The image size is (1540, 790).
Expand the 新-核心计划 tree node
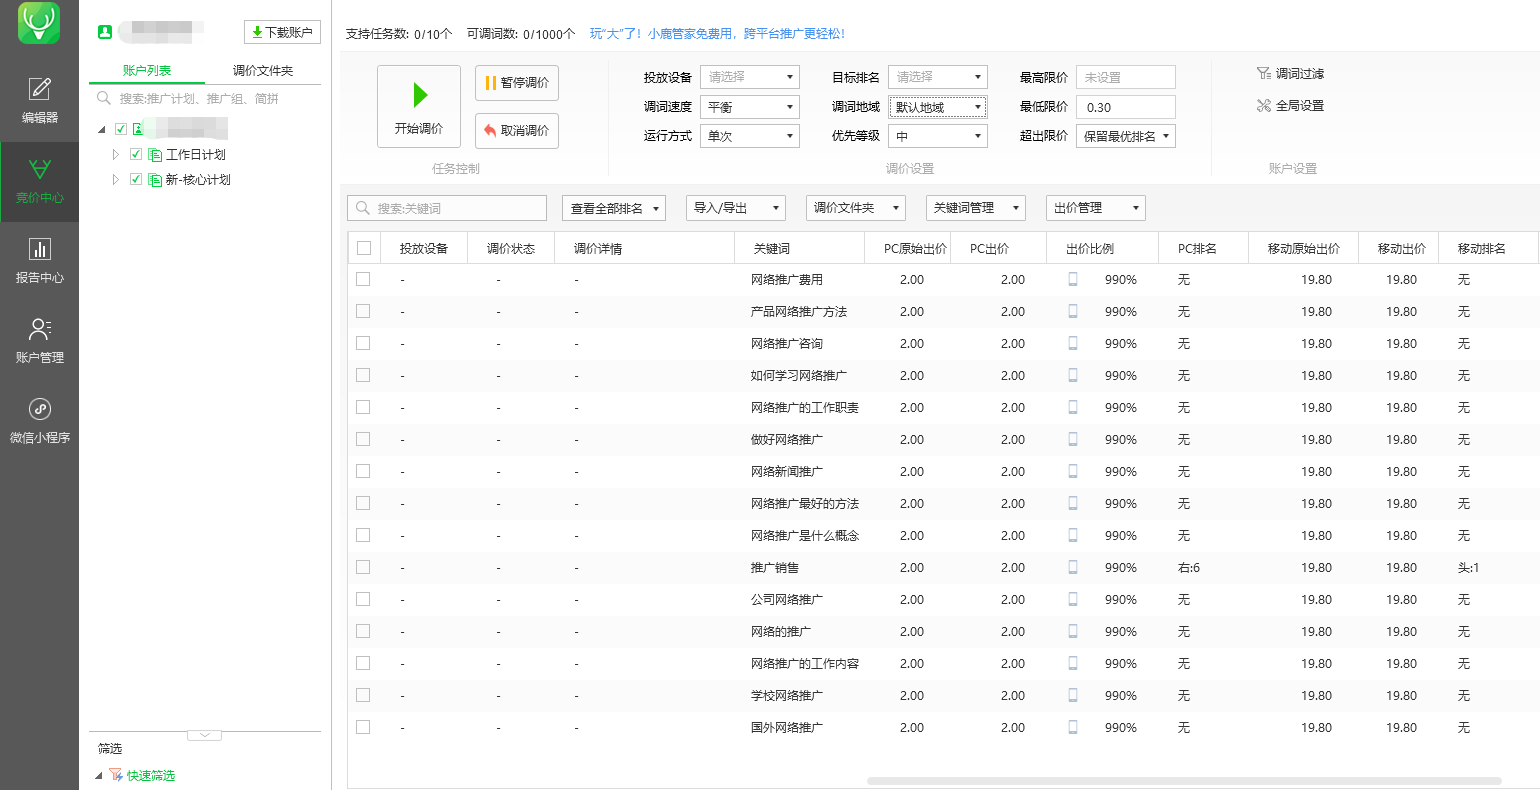116,180
